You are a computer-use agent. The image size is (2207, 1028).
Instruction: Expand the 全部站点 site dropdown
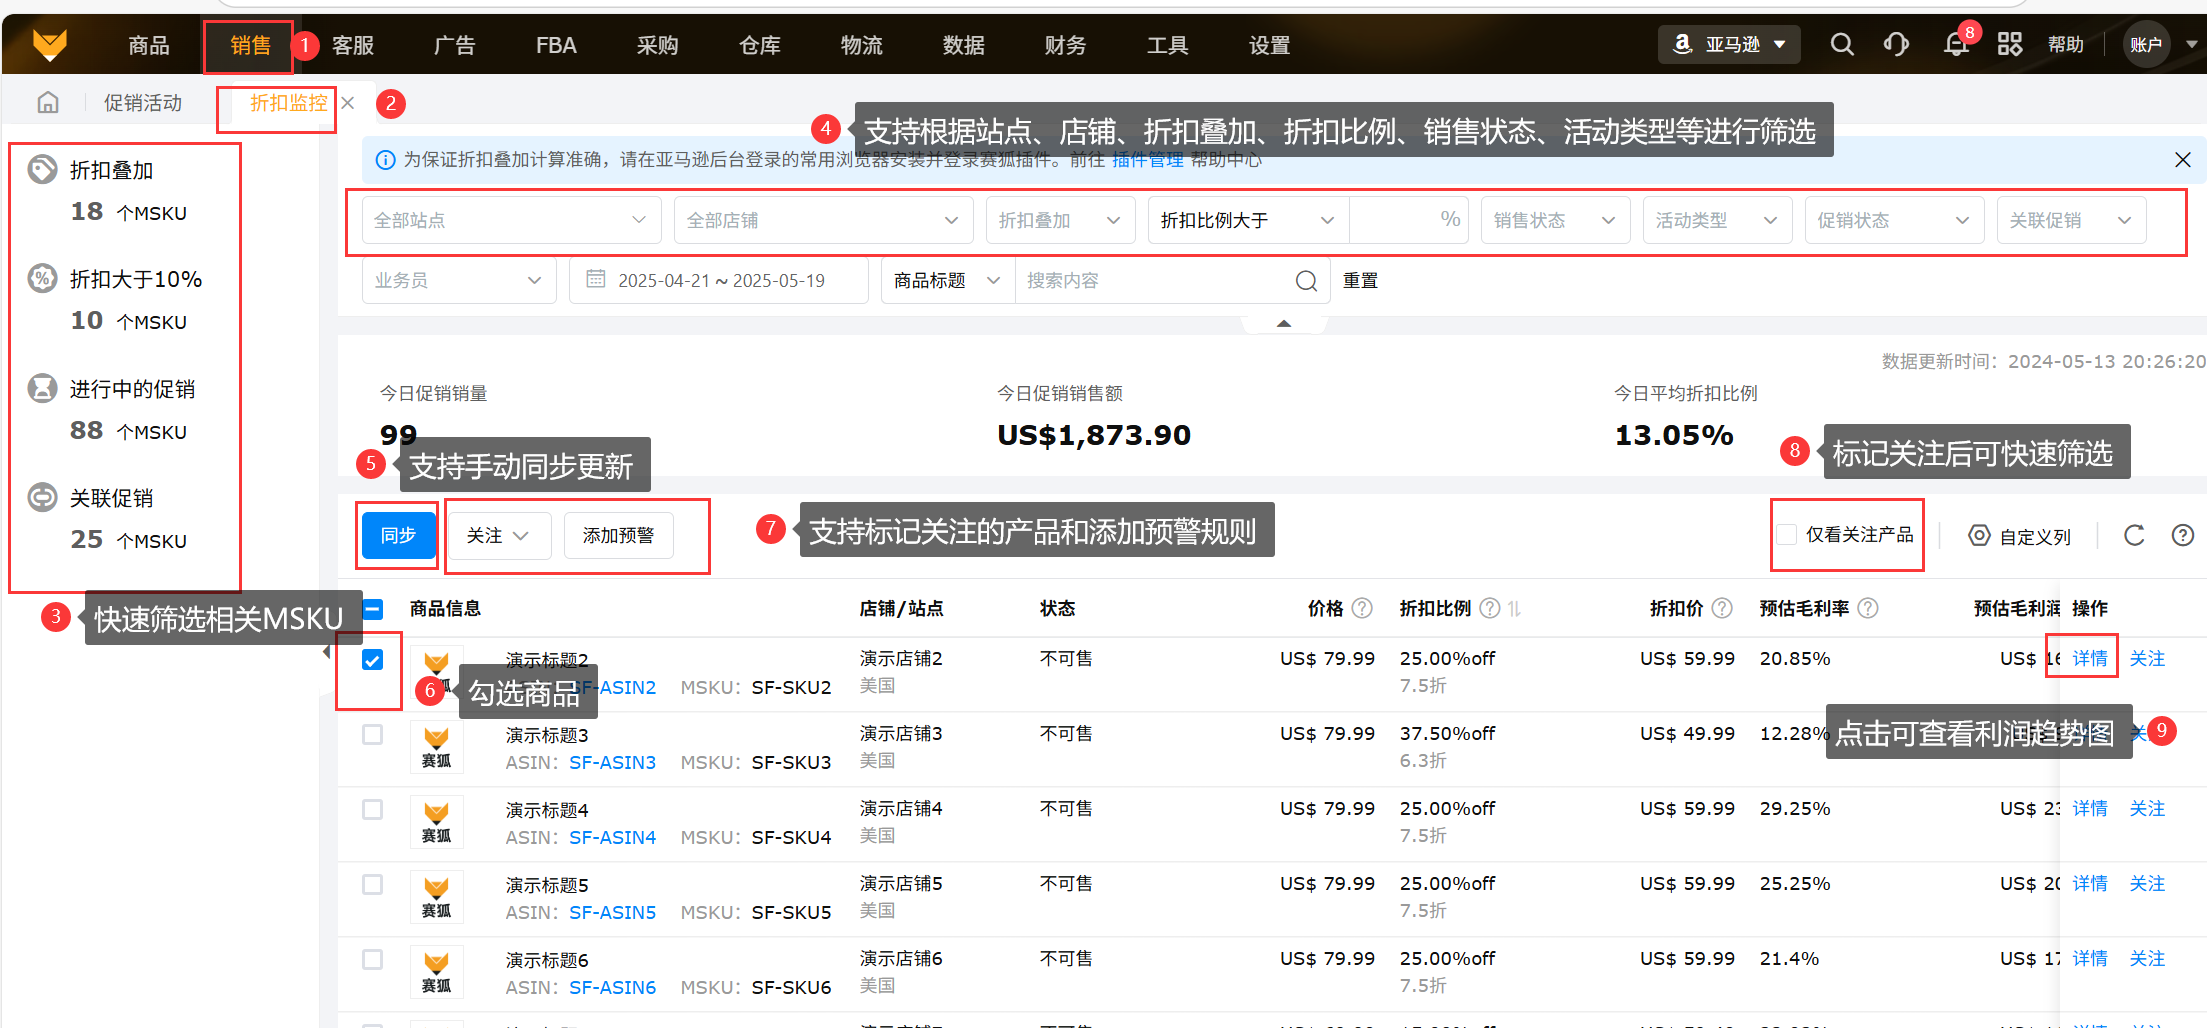click(510, 220)
